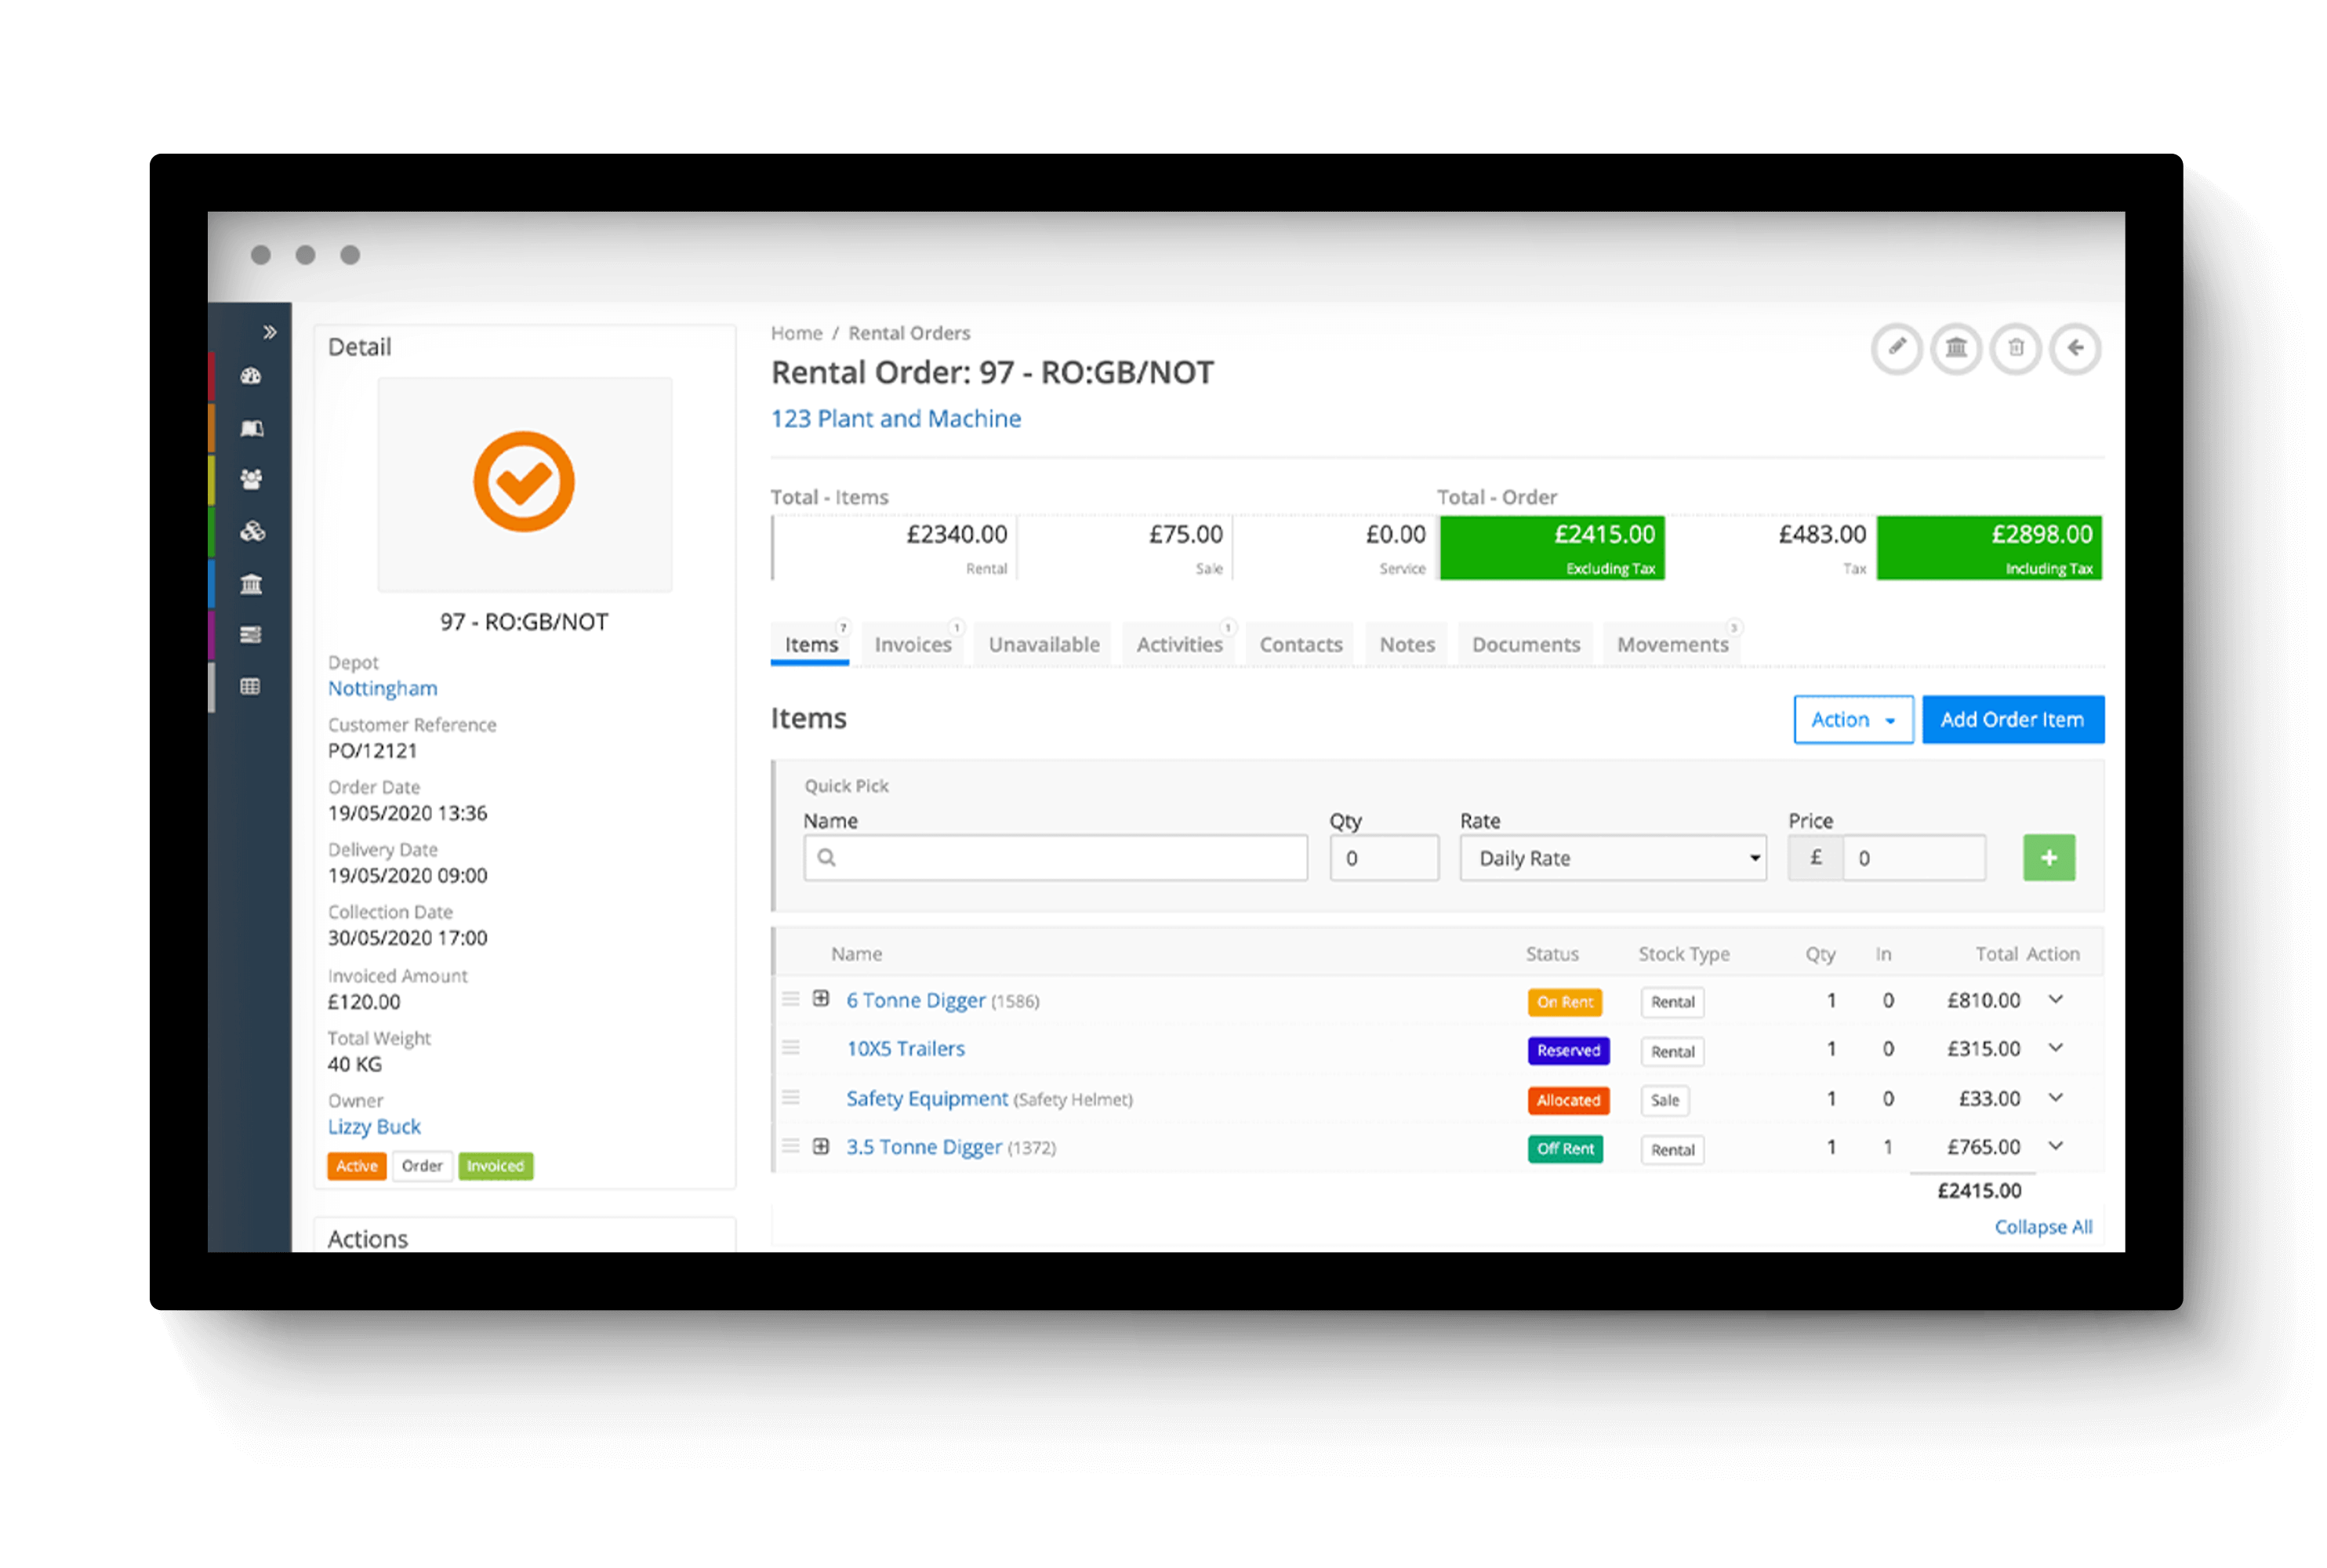Image resolution: width=2327 pixels, height=1568 pixels.
Task: Expand the 6 Tonne Digger row details
Action: tap(822, 999)
